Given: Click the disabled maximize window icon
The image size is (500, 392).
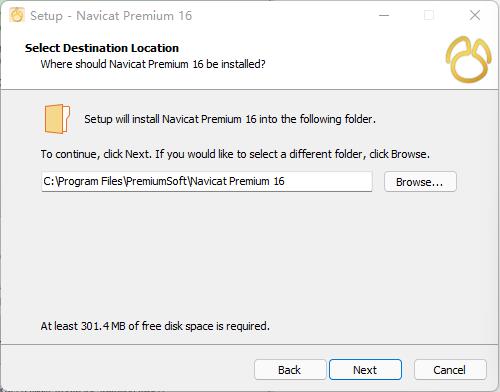Looking at the screenshot, I should pos(429,15).
